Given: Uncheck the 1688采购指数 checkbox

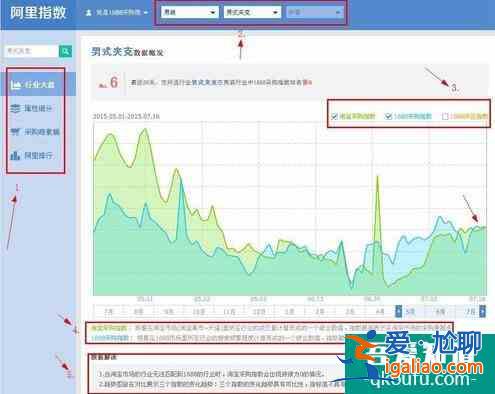Looking at the screenshot, I should [388, 116].
